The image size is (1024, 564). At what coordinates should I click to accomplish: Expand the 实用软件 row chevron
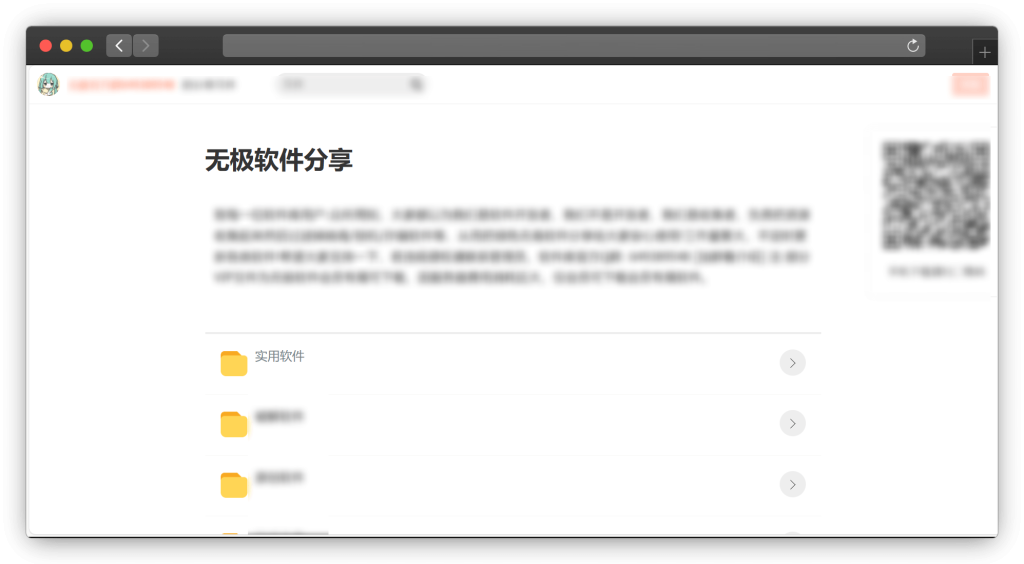tap(792, 363)
